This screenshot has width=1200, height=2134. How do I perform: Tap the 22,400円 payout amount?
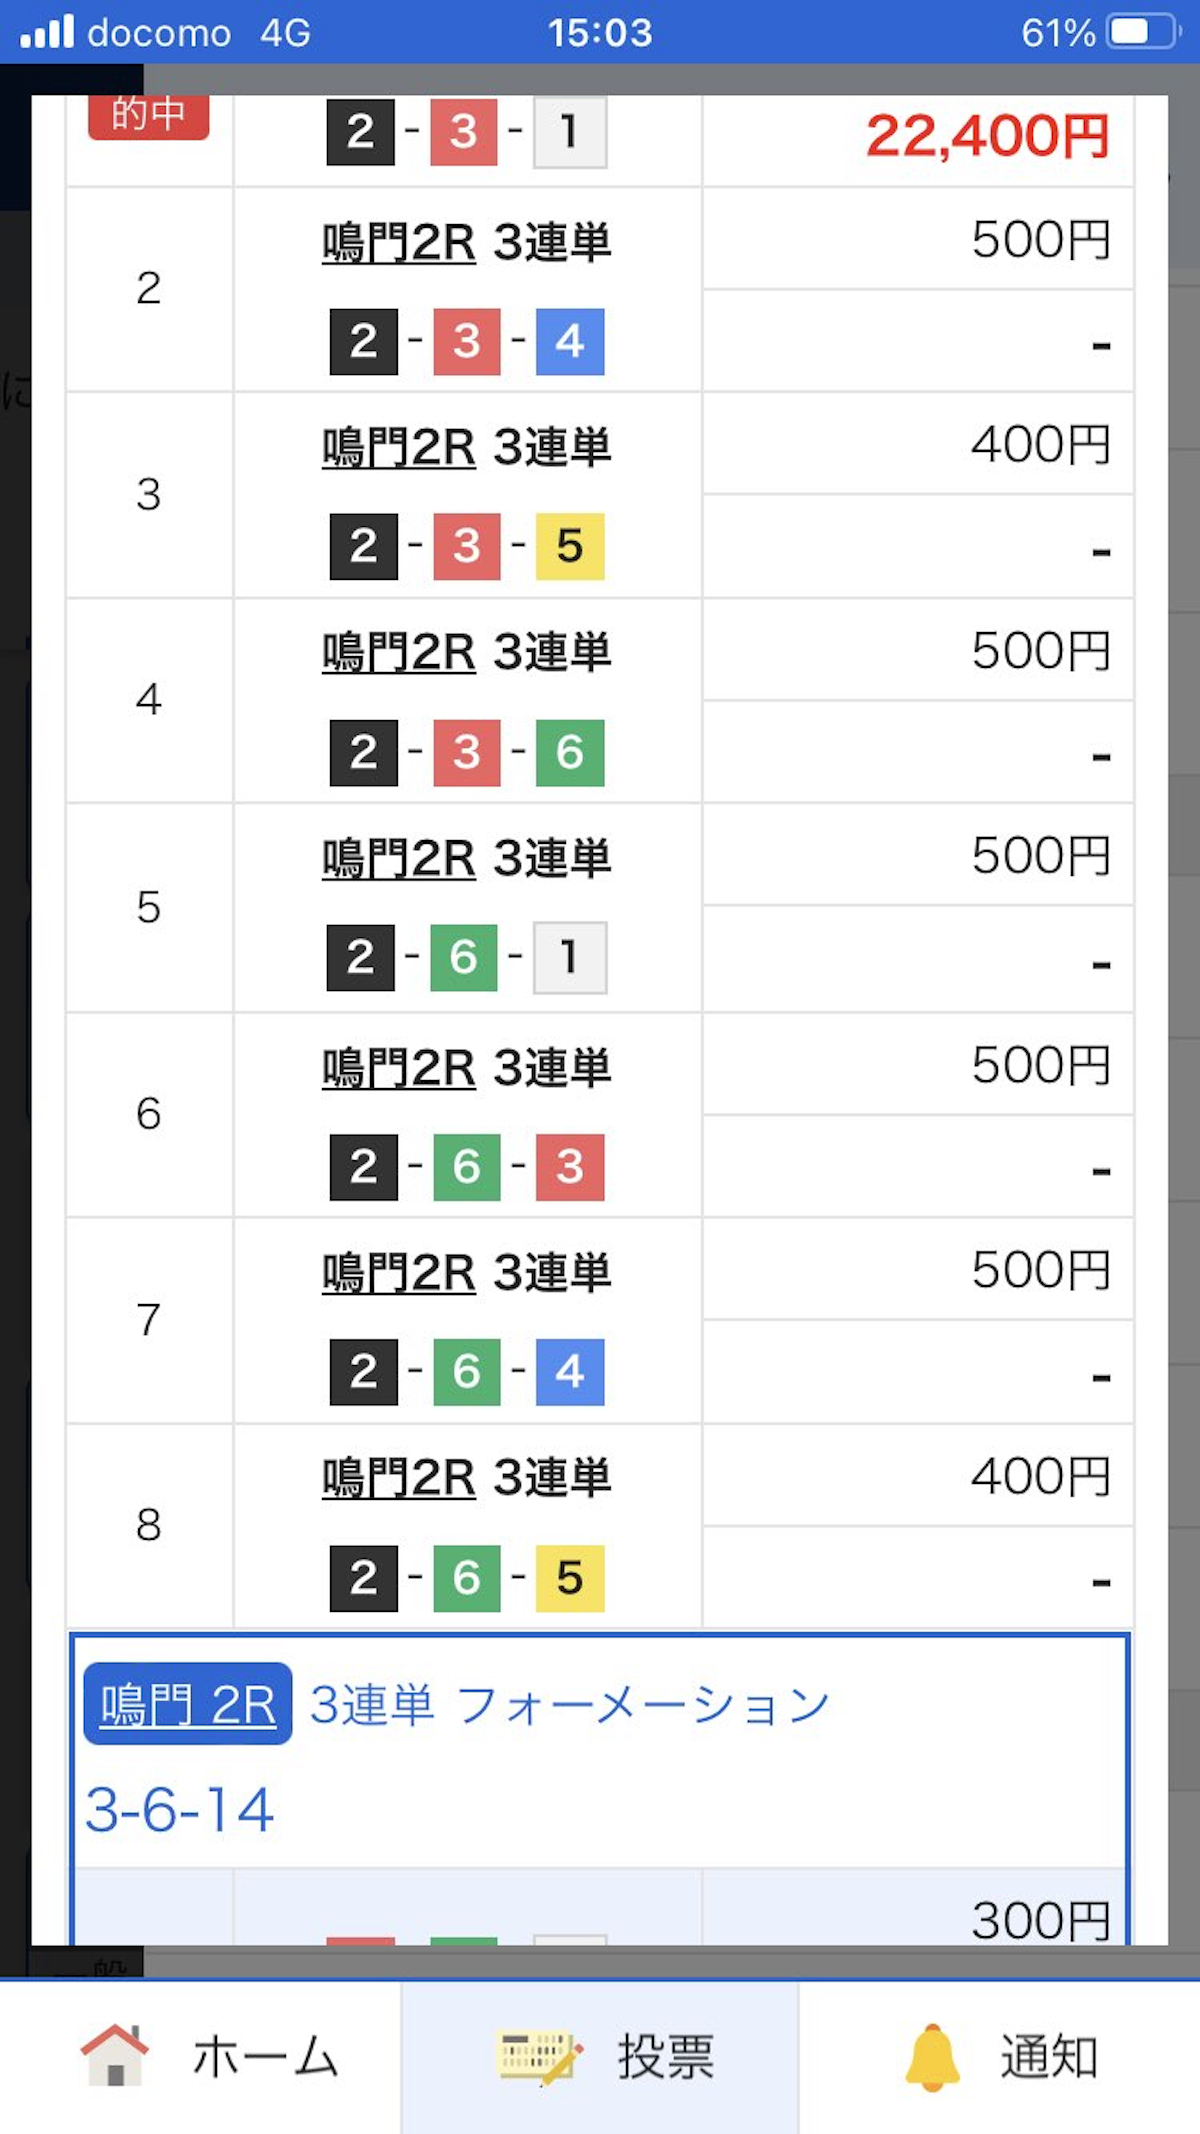point(987,136)
